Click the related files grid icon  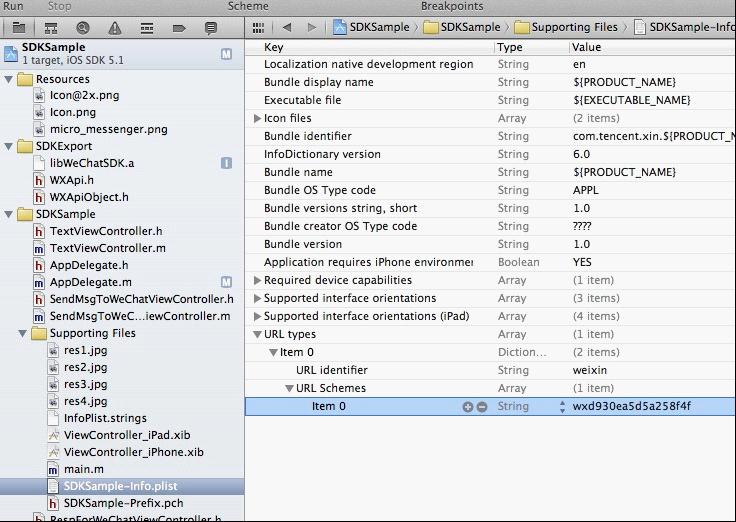tap(259, 27)
